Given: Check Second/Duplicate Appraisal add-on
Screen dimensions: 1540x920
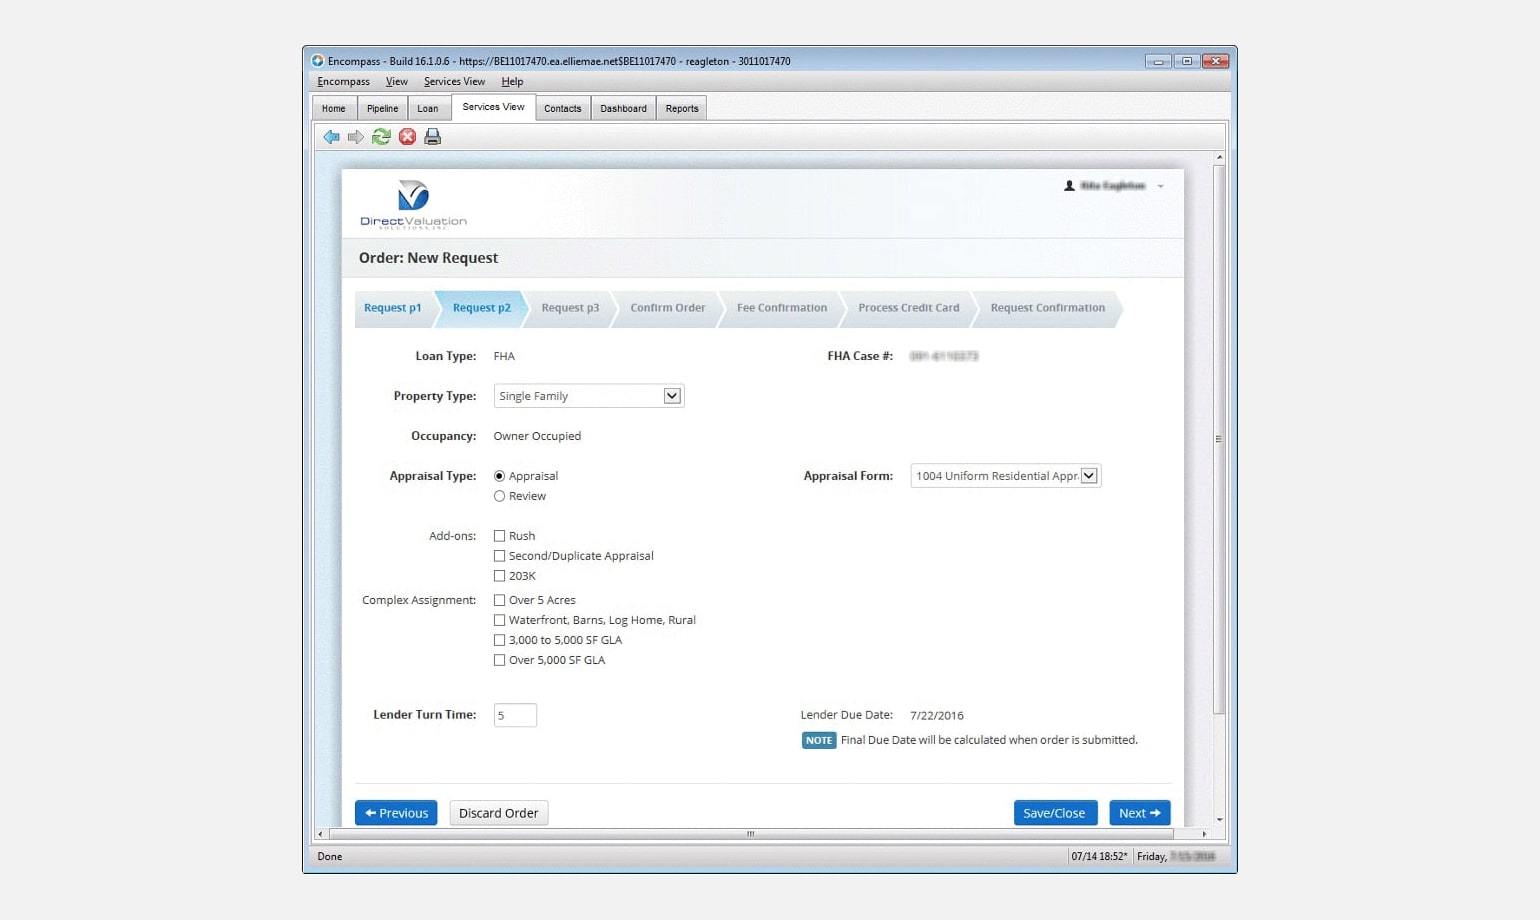Looking at the screenshot, I should [499, 556].
